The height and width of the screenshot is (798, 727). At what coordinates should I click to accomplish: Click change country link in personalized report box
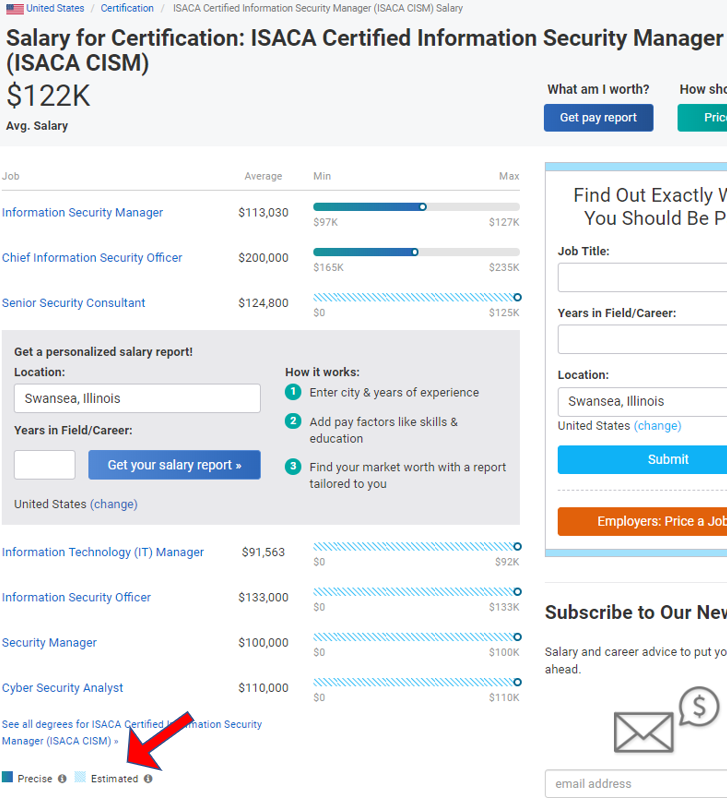tap(114, 504)
